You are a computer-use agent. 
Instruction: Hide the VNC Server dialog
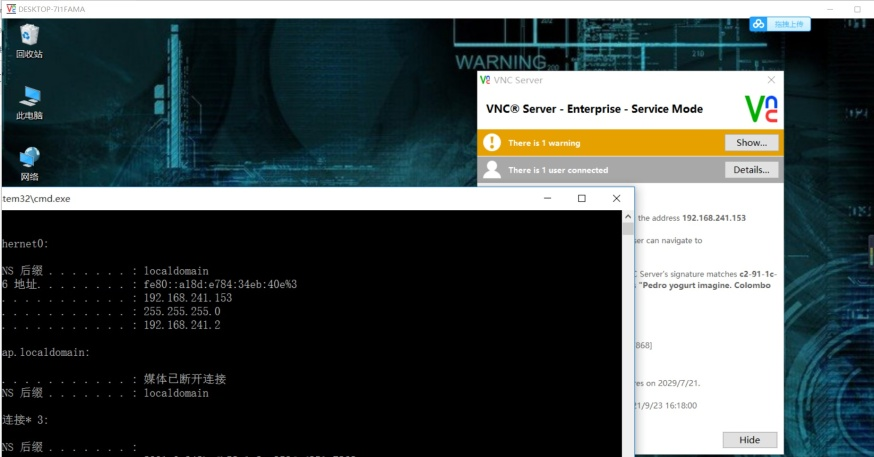(x=749, y=440)
